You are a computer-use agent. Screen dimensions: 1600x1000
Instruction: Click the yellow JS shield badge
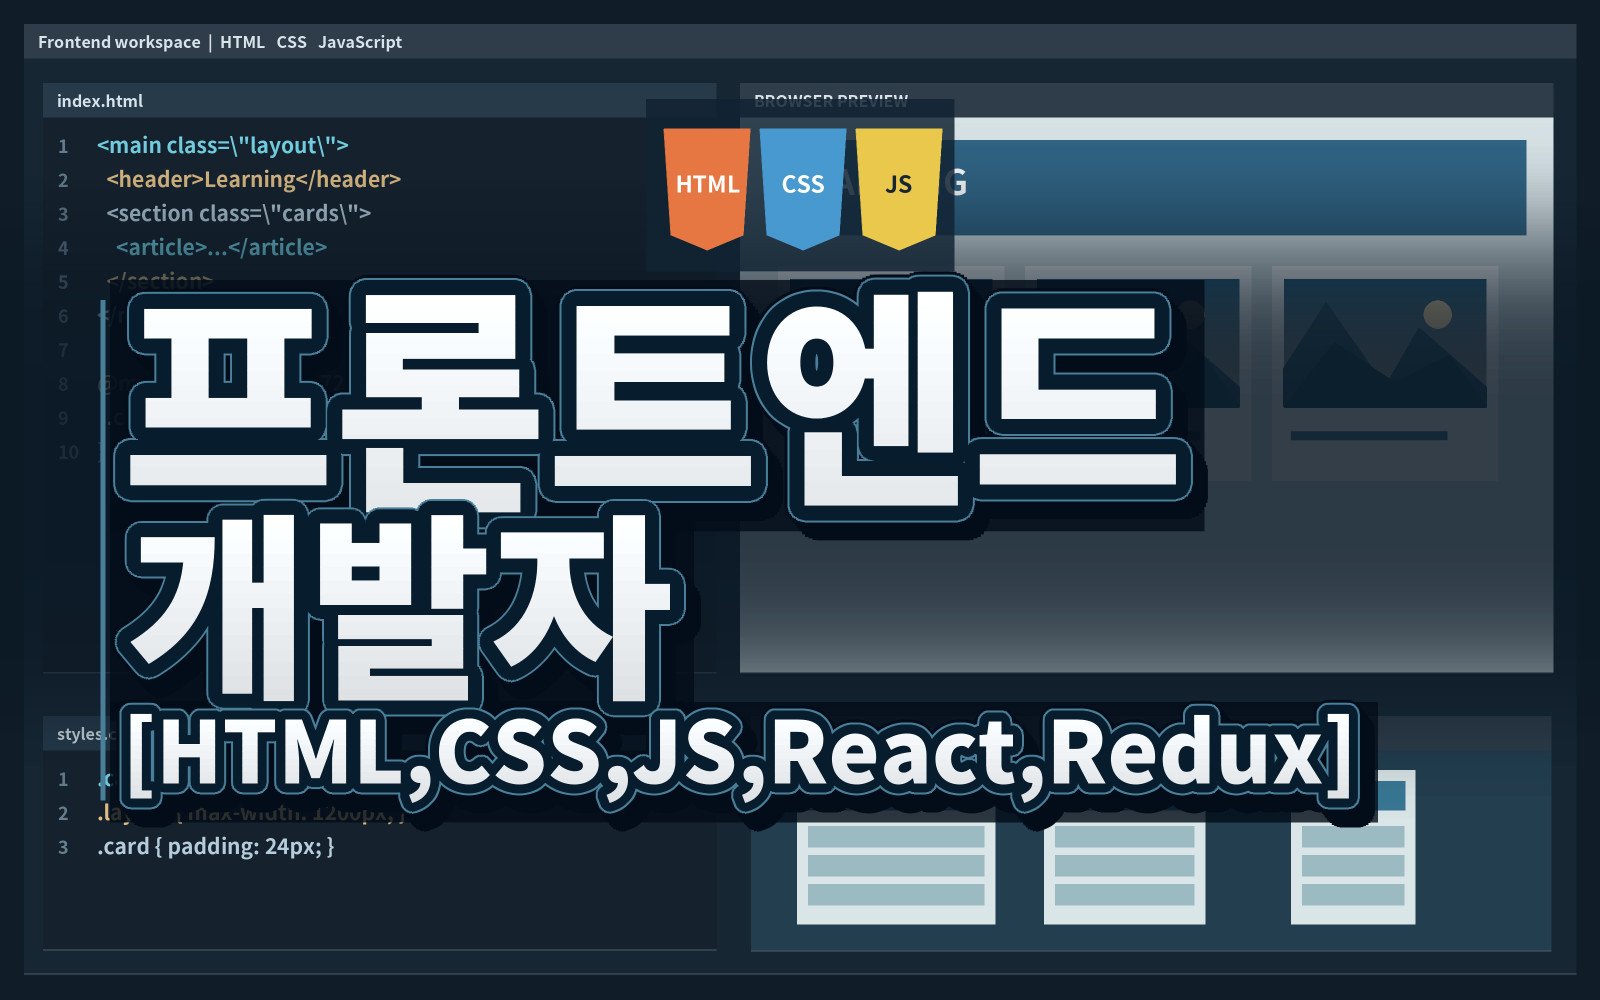(899, 188)
